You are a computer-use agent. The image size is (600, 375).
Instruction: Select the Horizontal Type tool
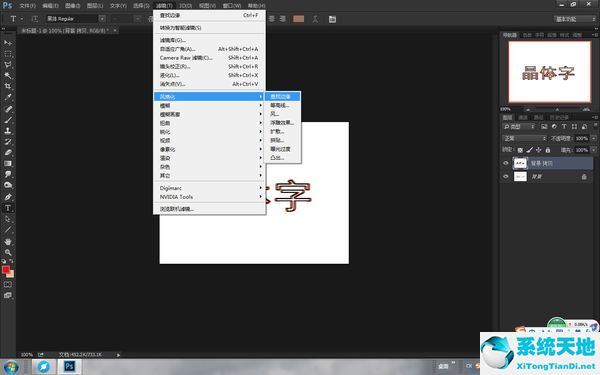click(8, 208)
